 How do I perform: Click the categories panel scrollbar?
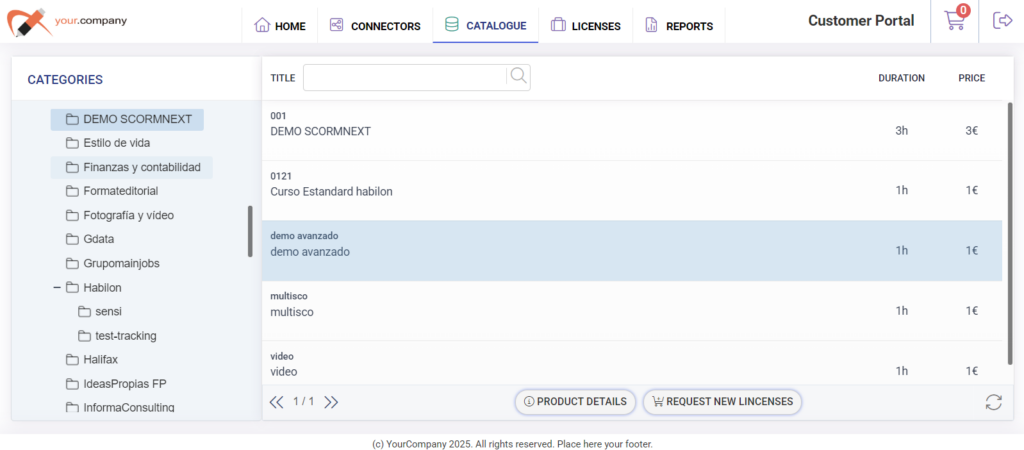coord(250,231)
